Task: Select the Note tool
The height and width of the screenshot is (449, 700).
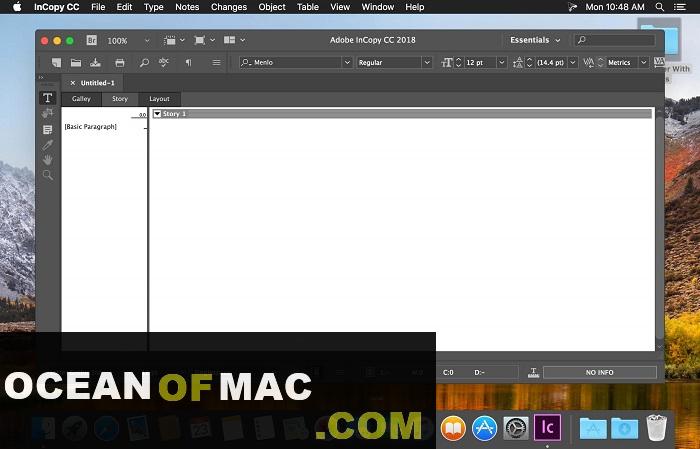Action: (48, 129)
